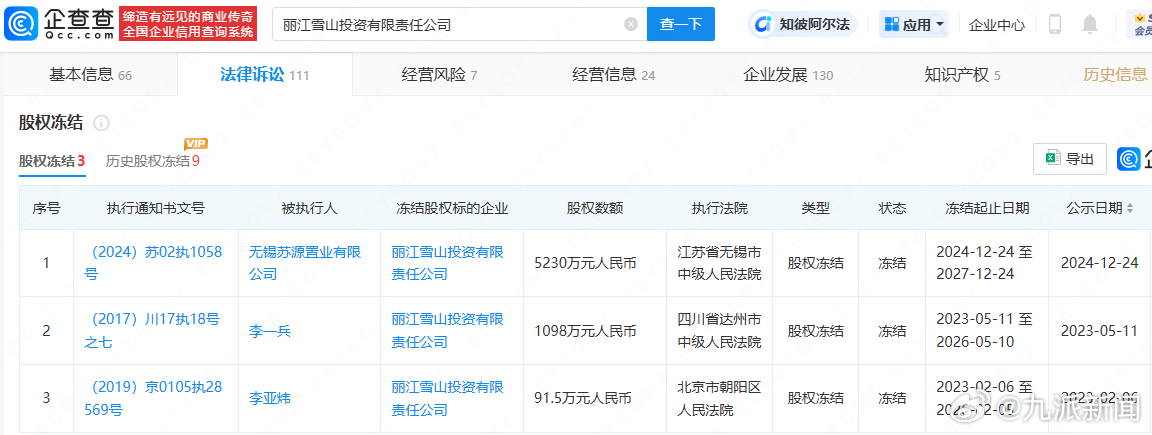Click the 查一下 search button

click(681, 24)
